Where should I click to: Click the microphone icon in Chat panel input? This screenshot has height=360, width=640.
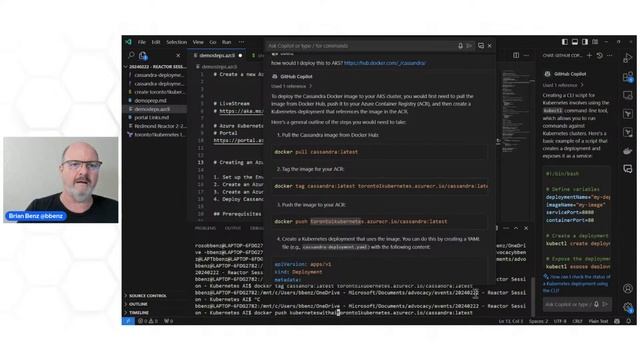[596, 304]
